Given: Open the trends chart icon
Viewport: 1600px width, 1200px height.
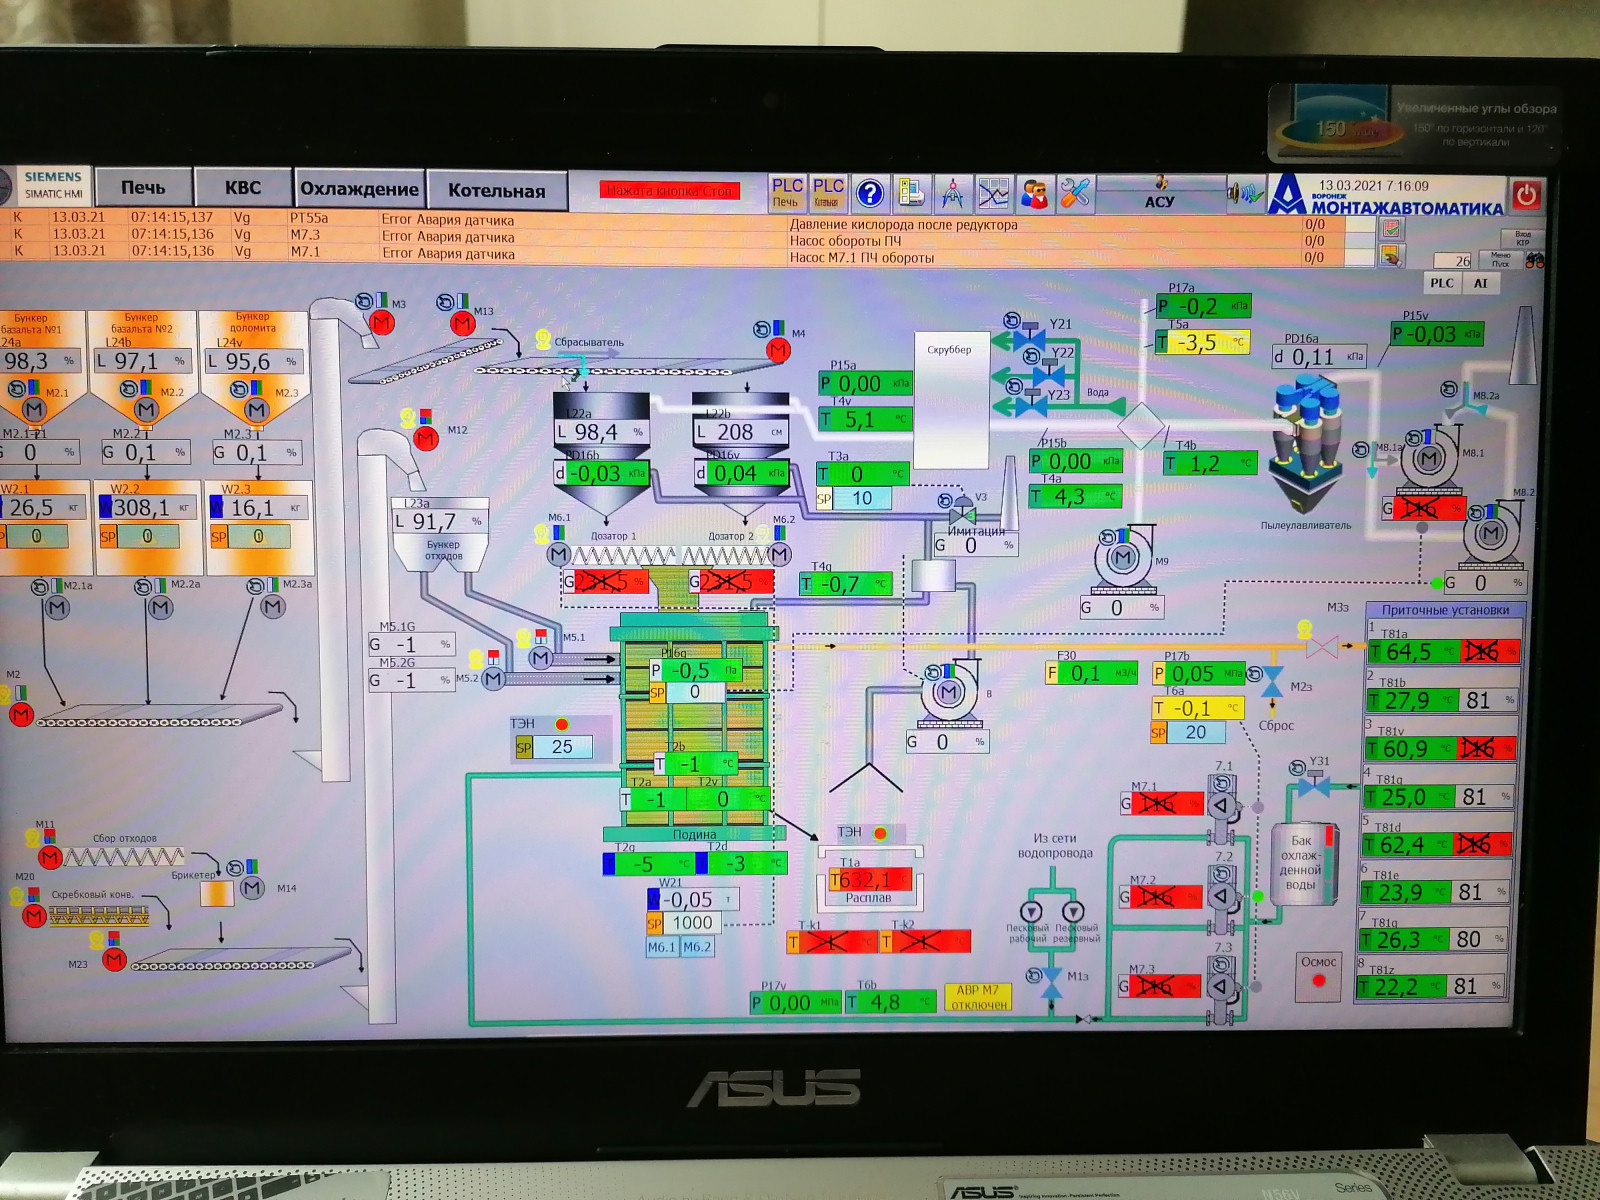Looking at the screenshot, I should point(993,193).
